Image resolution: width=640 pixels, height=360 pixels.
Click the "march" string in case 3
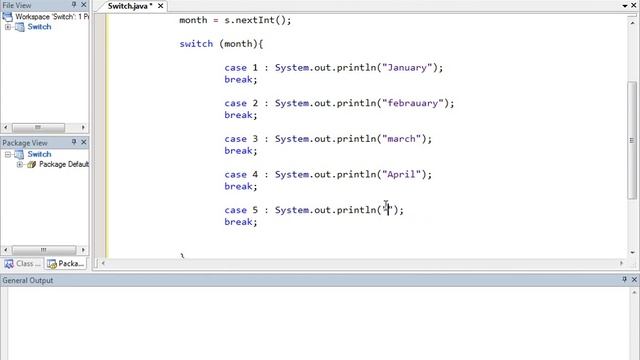tap(401, 139)
